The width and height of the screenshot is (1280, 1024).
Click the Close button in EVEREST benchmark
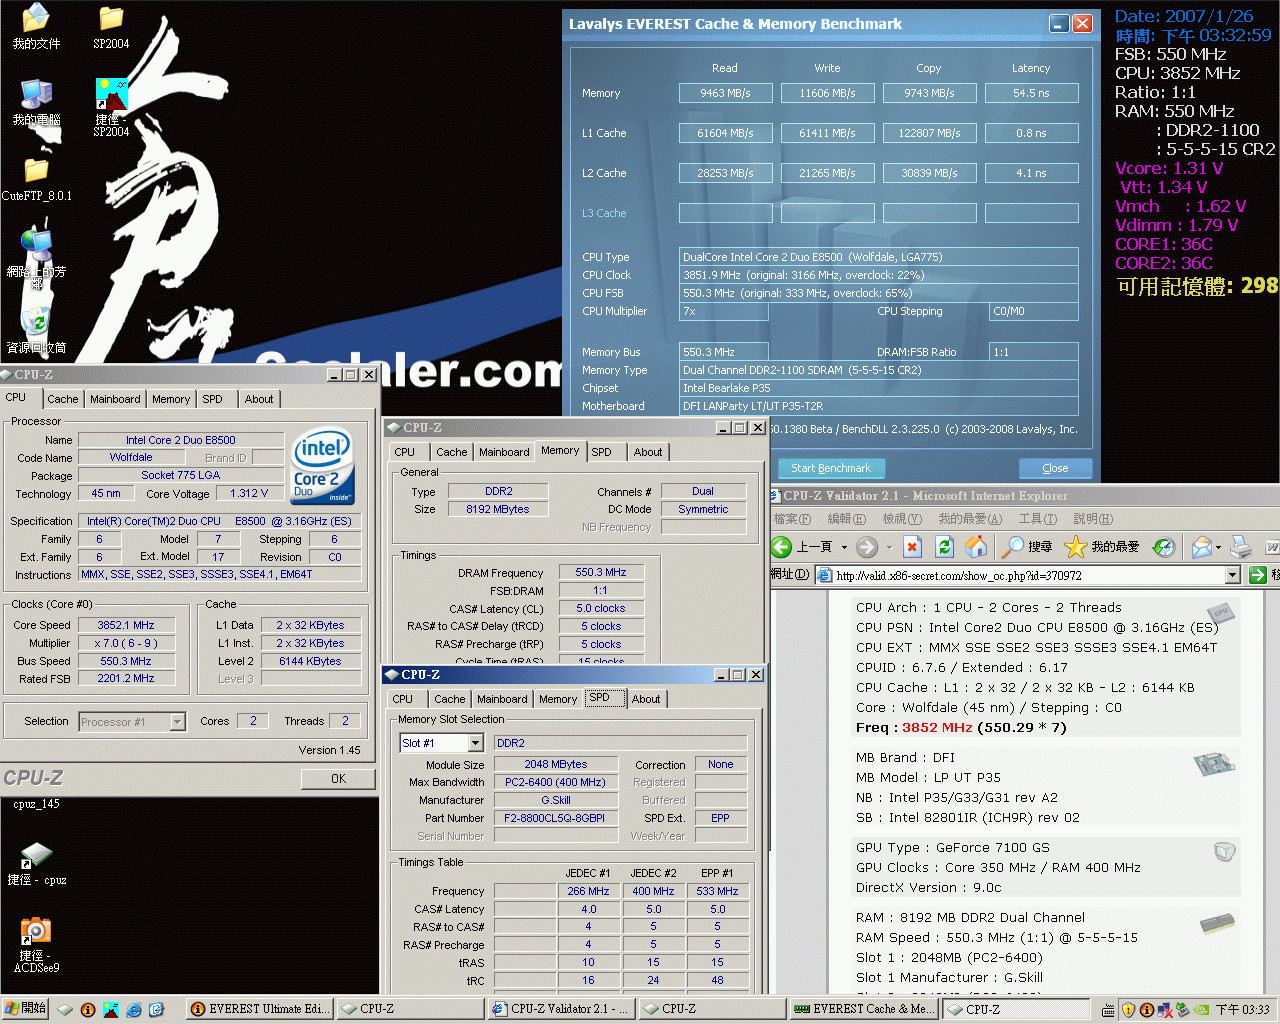coord(1055,468)
